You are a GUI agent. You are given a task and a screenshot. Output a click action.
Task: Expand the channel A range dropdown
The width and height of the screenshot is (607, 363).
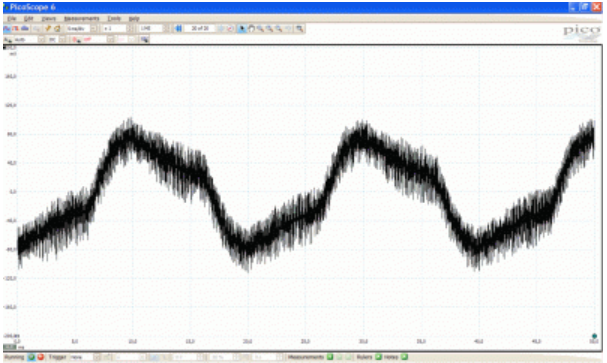point(41,39)
